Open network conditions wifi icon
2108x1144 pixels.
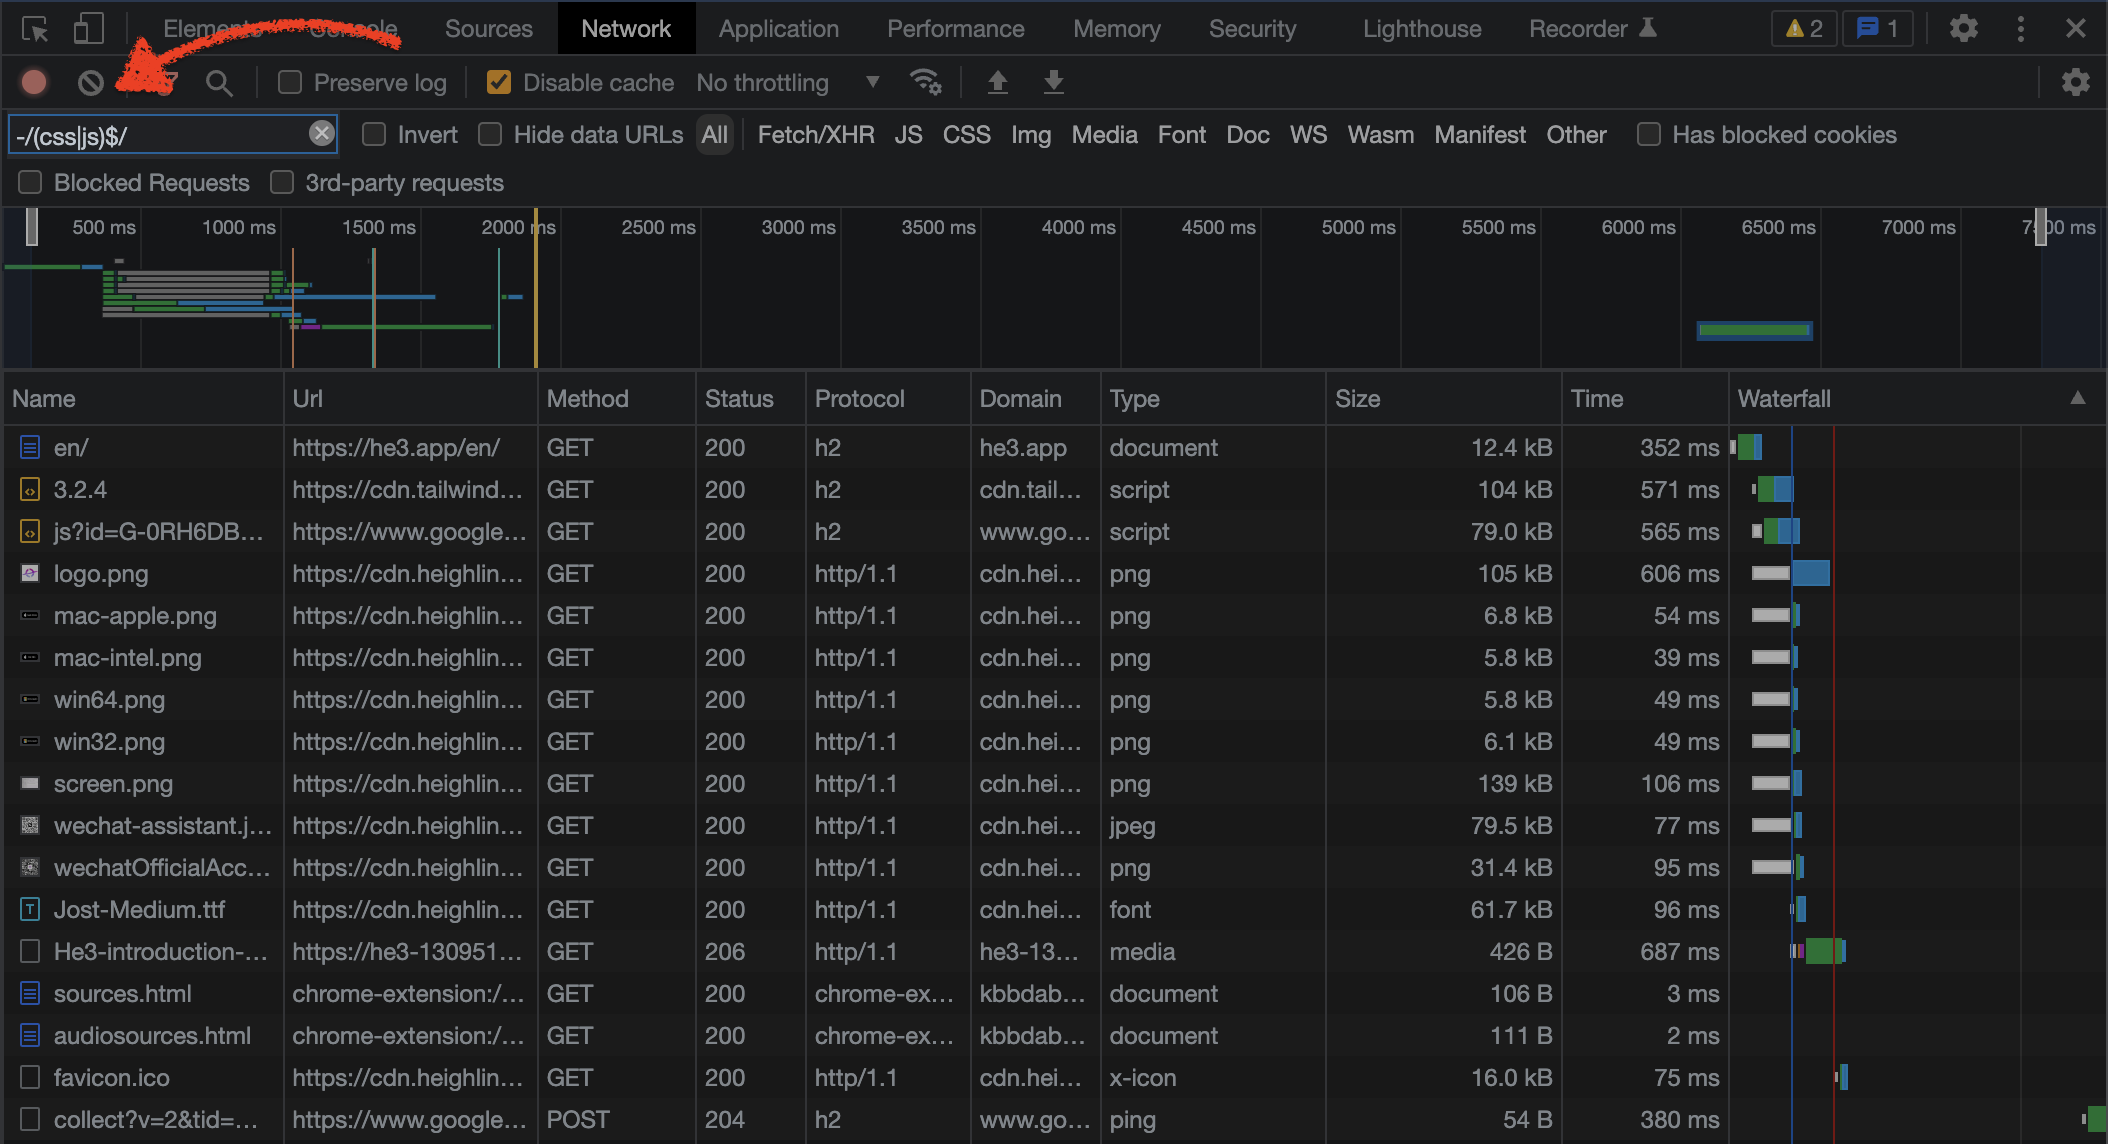[925, 82]
